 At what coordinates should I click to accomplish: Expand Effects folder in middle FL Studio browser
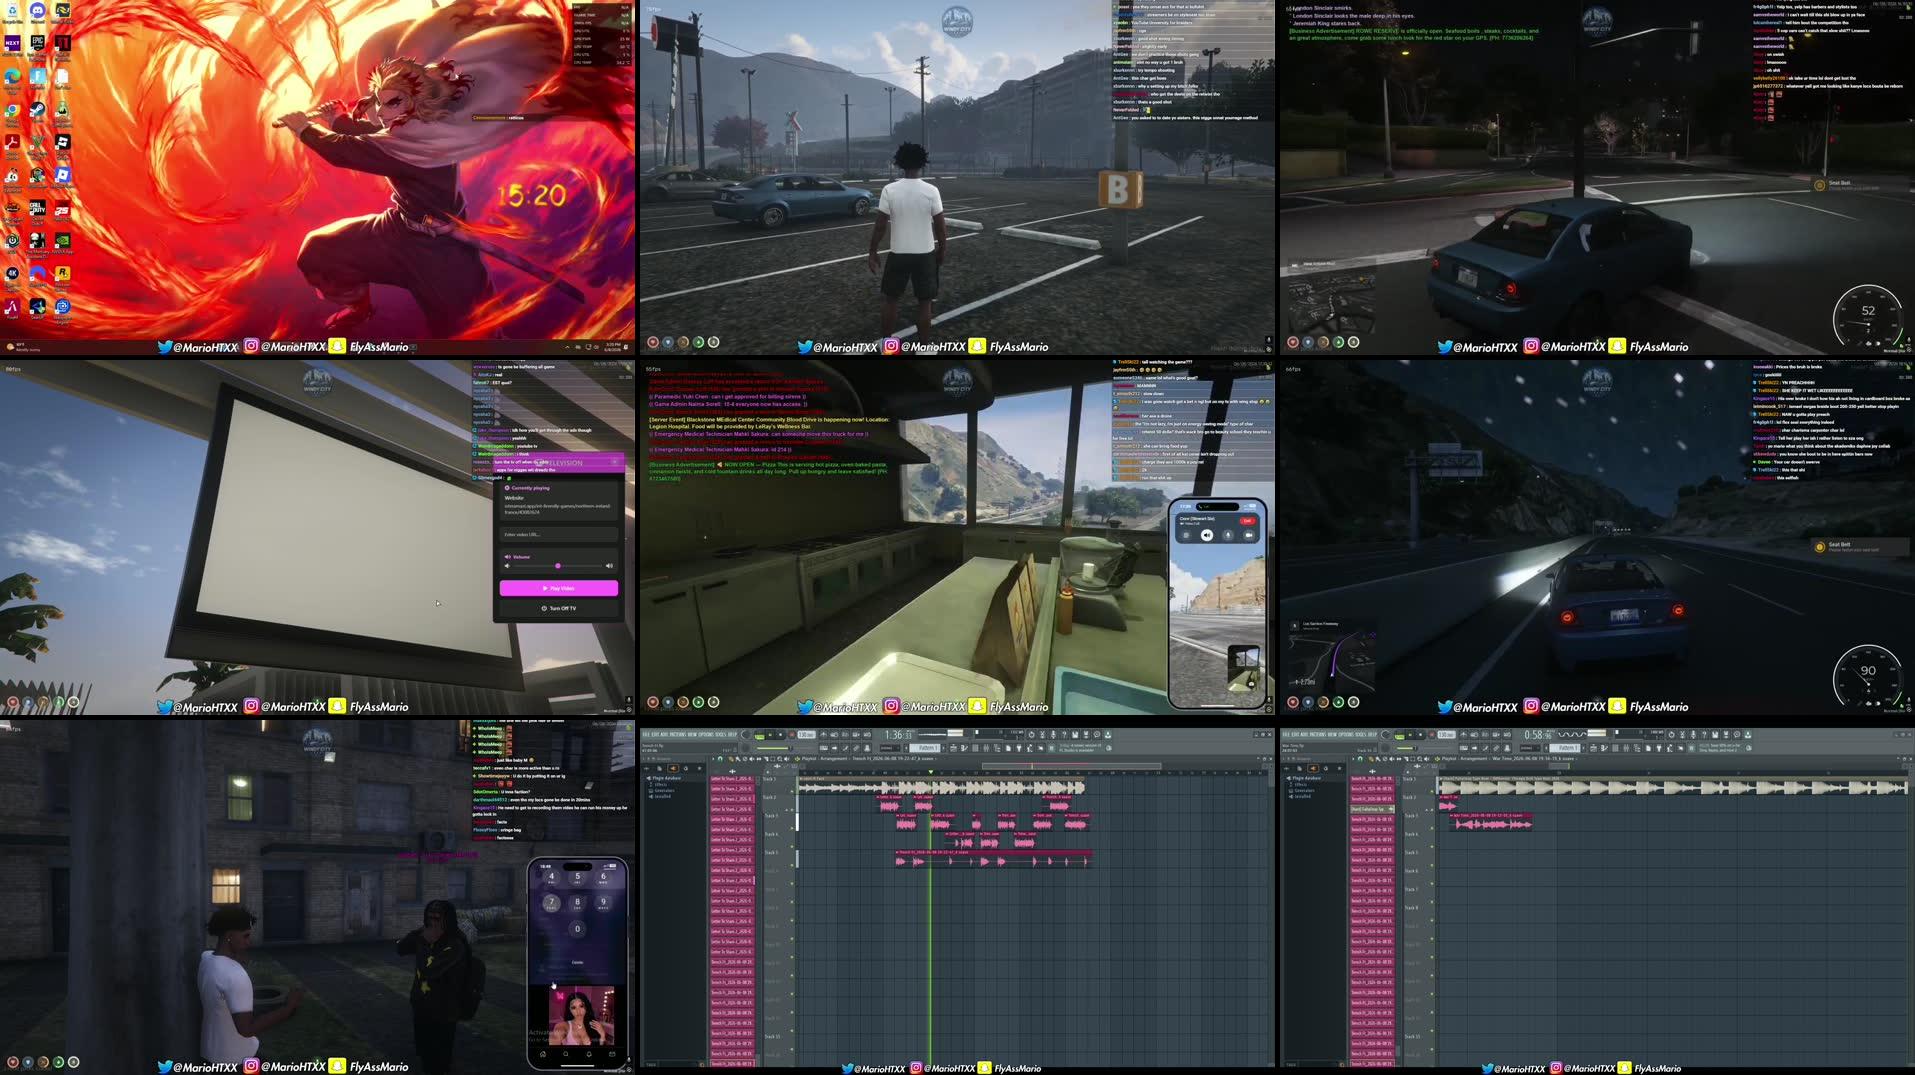click(660, 784)
